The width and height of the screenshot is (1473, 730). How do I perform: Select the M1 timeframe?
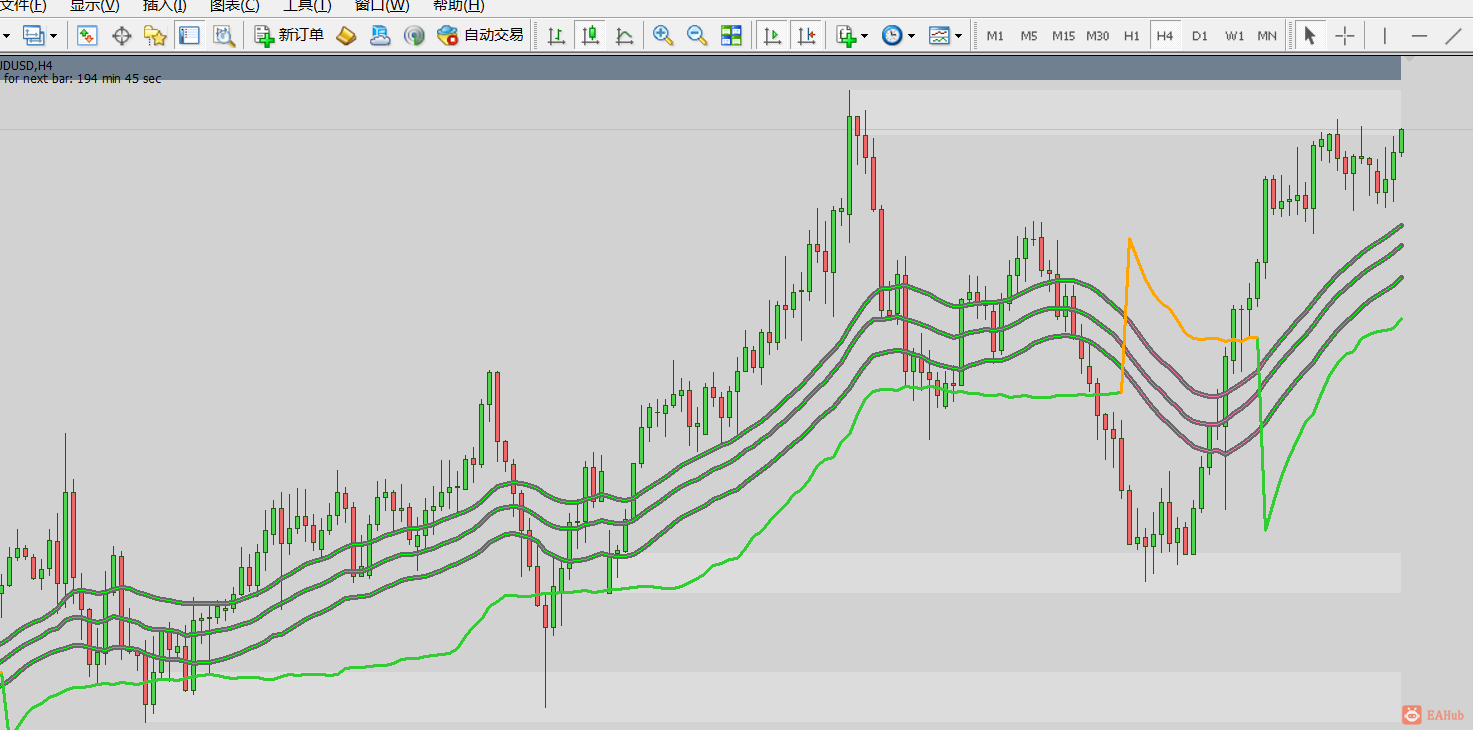click(x=995, y=36)
